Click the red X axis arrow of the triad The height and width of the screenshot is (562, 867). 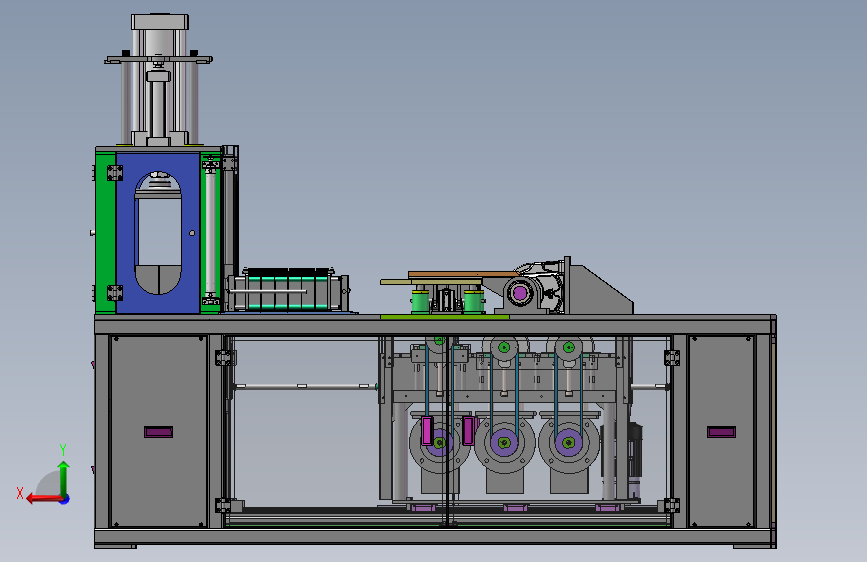click(44, 499)
